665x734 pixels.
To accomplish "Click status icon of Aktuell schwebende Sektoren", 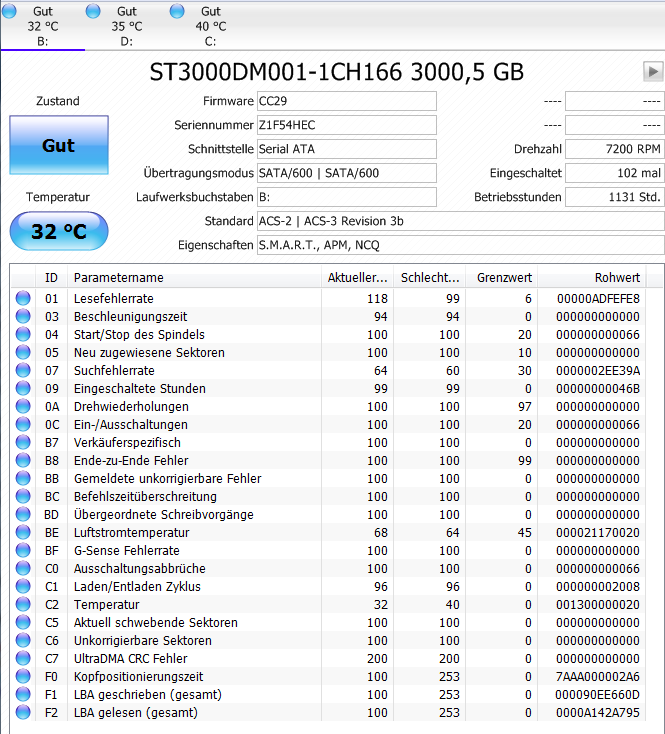I will (x=23, y=622).
